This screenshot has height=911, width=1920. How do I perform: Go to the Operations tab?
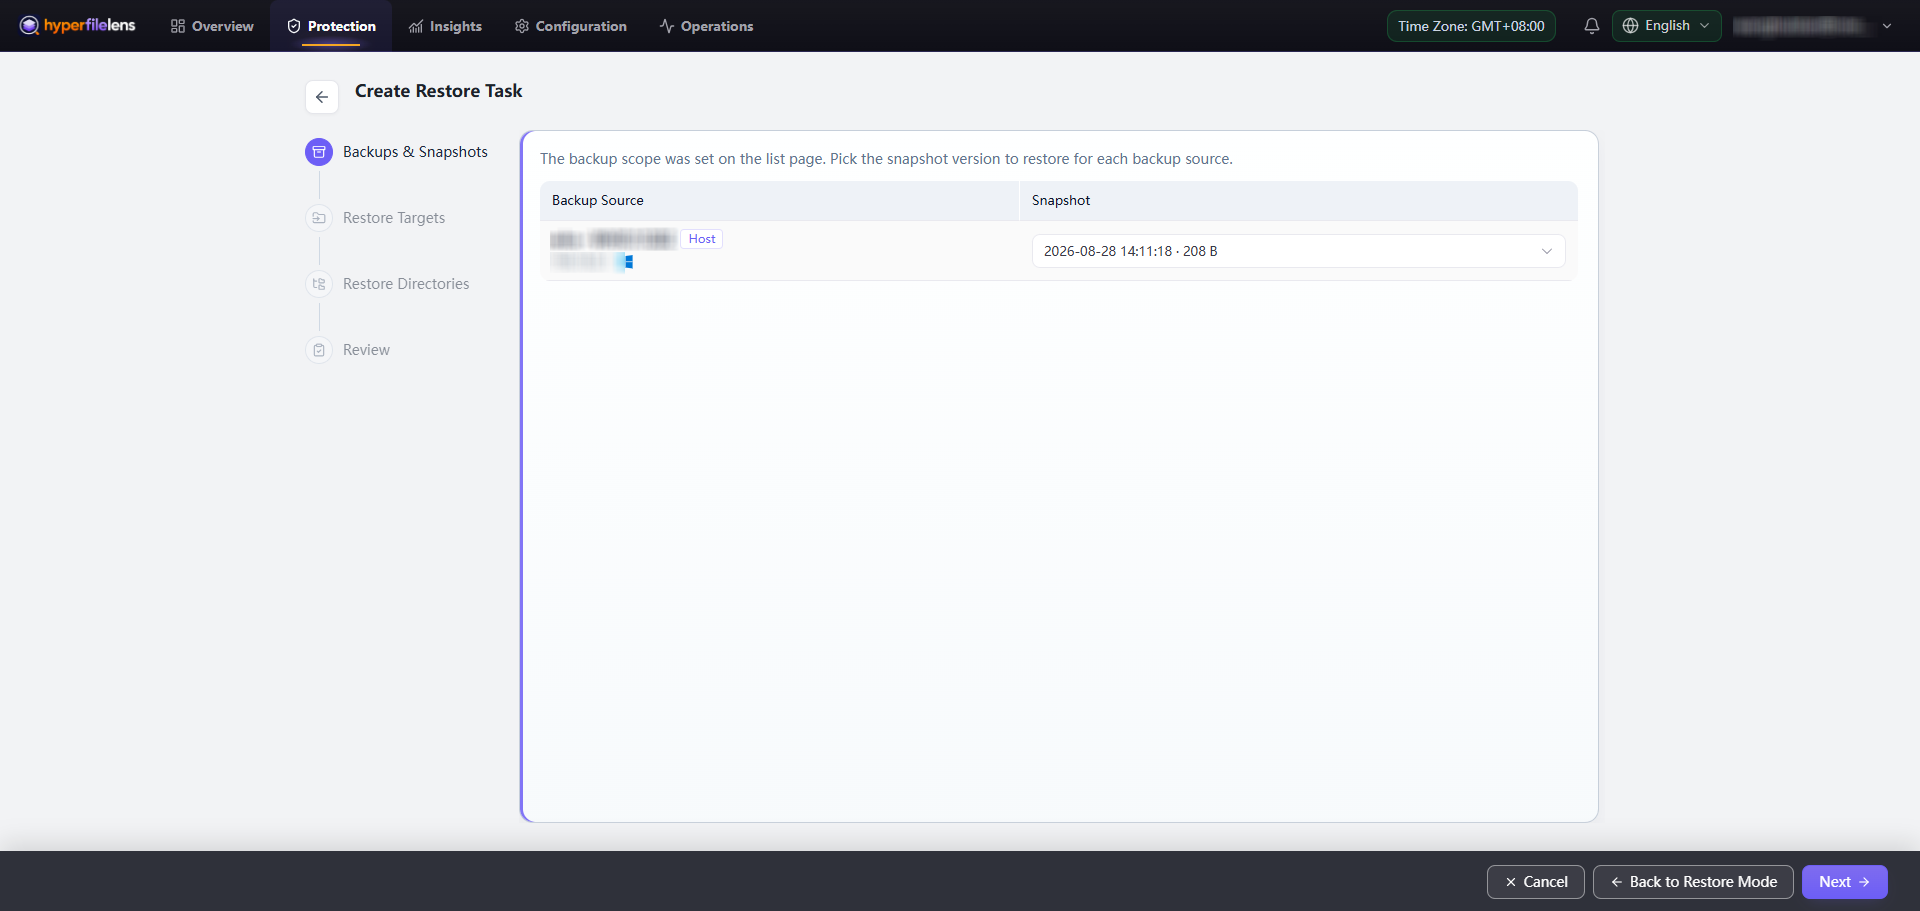point(706,26)
